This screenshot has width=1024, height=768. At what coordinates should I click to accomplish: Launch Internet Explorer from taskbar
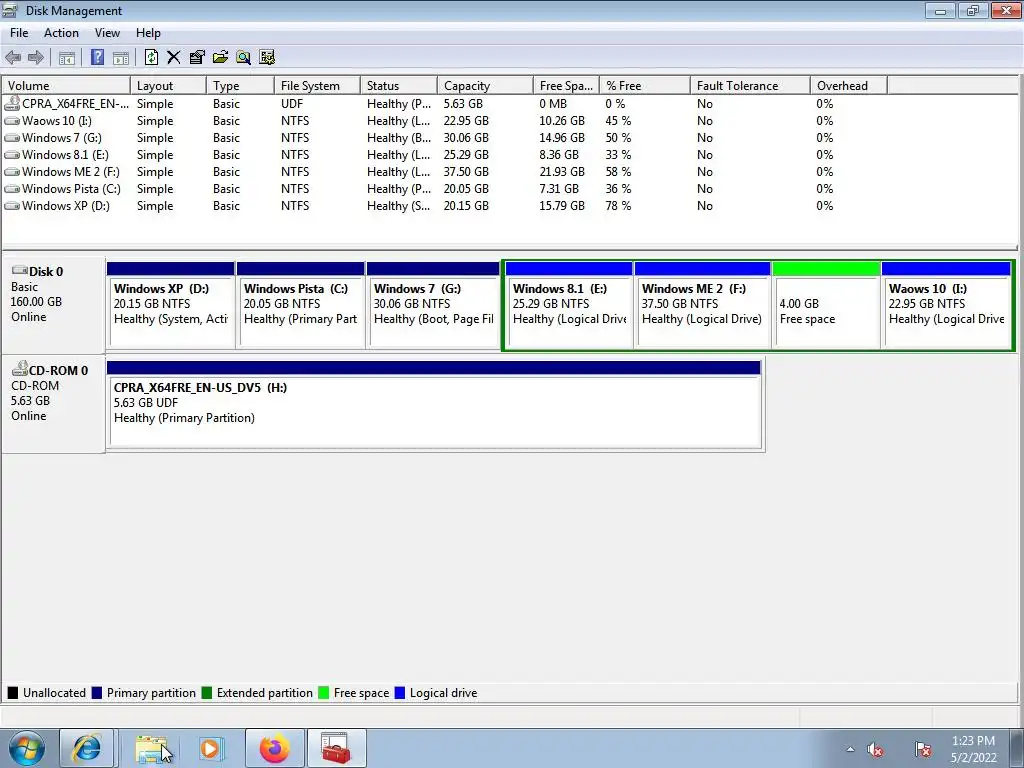pos(87,748)
